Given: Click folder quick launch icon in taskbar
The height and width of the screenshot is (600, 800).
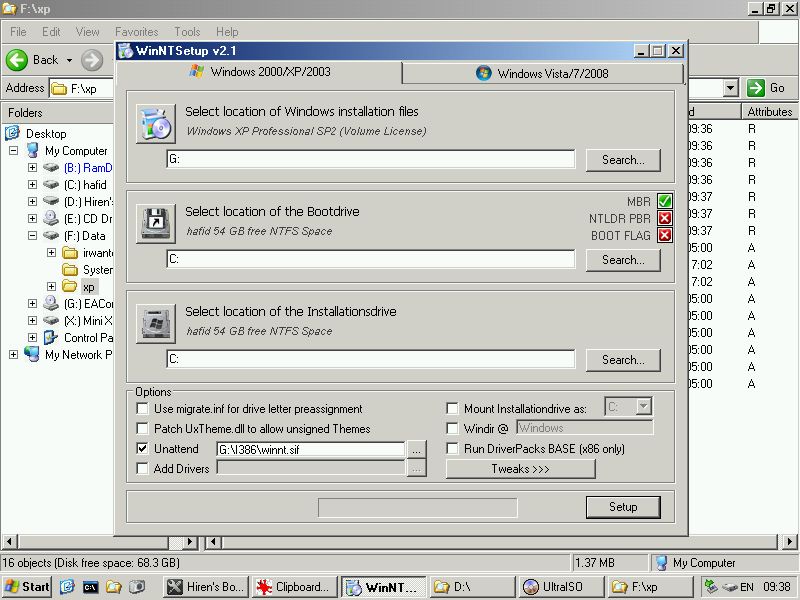Looking at the screenshot, I should pos(113,587).
